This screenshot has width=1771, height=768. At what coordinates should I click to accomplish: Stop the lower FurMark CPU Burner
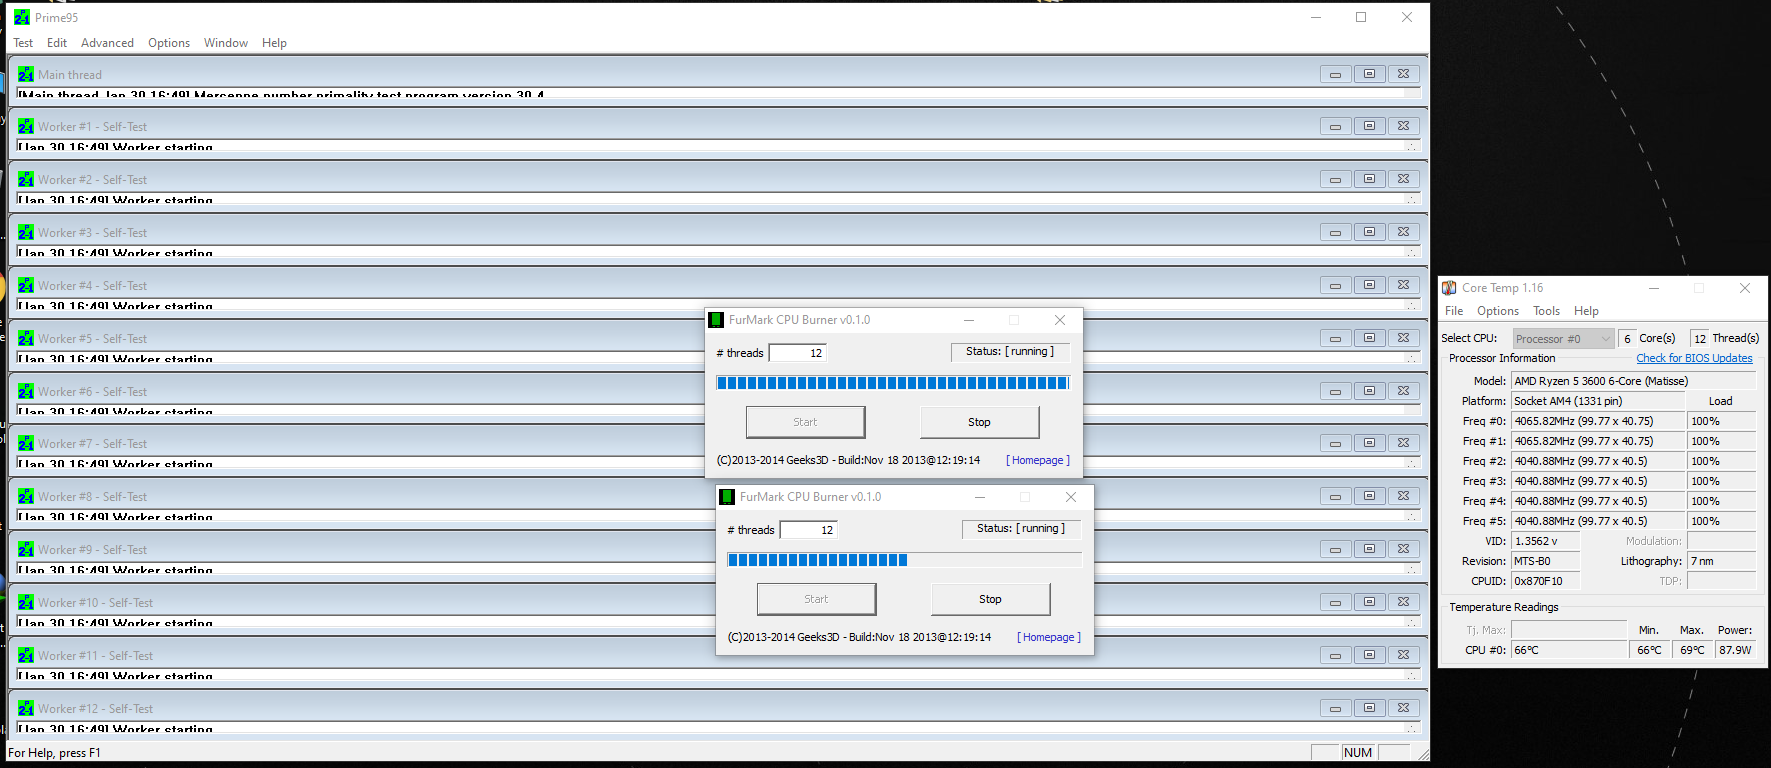tap(990, 599)
